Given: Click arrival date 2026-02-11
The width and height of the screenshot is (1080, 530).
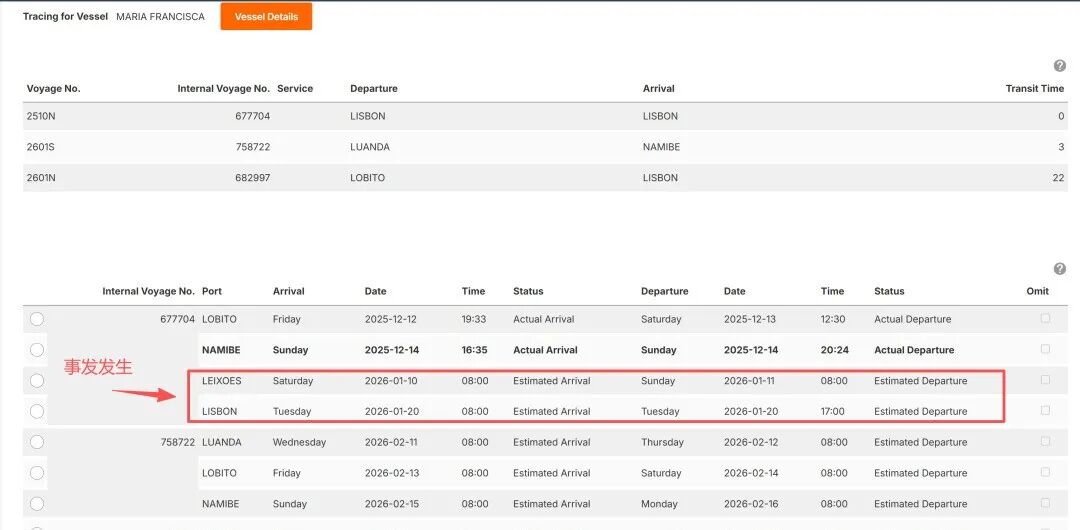Looking at the screenshot, I should point(391,442).
